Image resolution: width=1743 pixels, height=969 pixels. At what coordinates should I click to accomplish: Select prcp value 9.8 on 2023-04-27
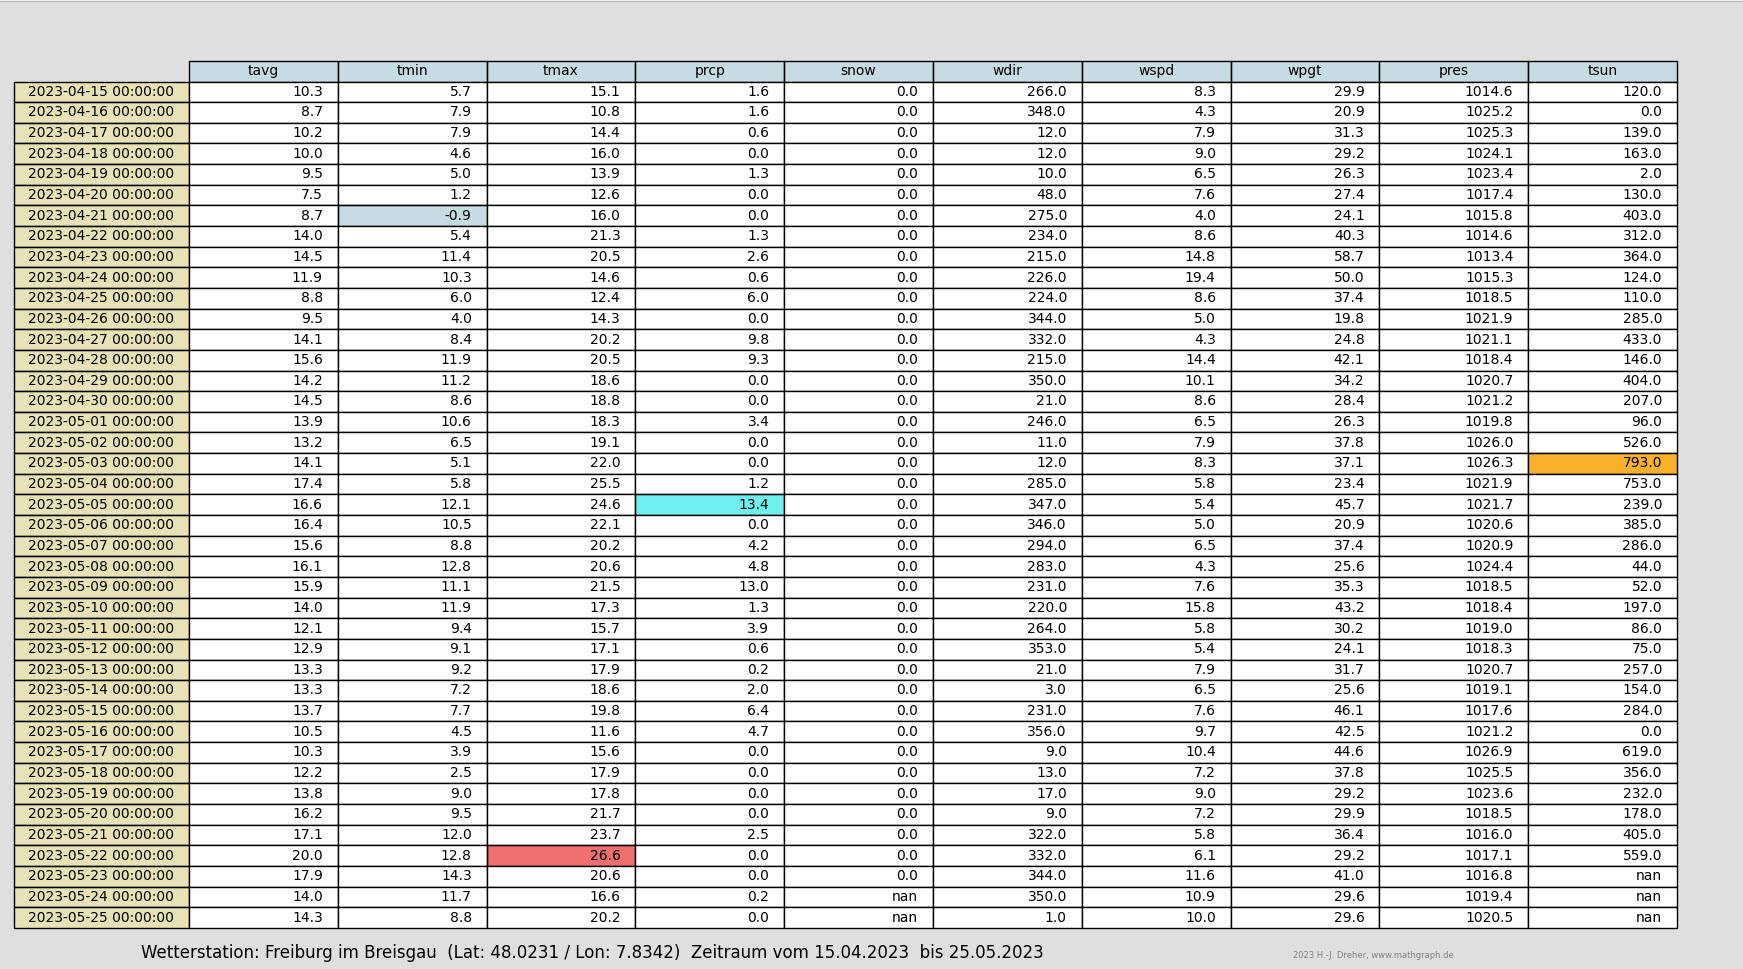[709, 339]
